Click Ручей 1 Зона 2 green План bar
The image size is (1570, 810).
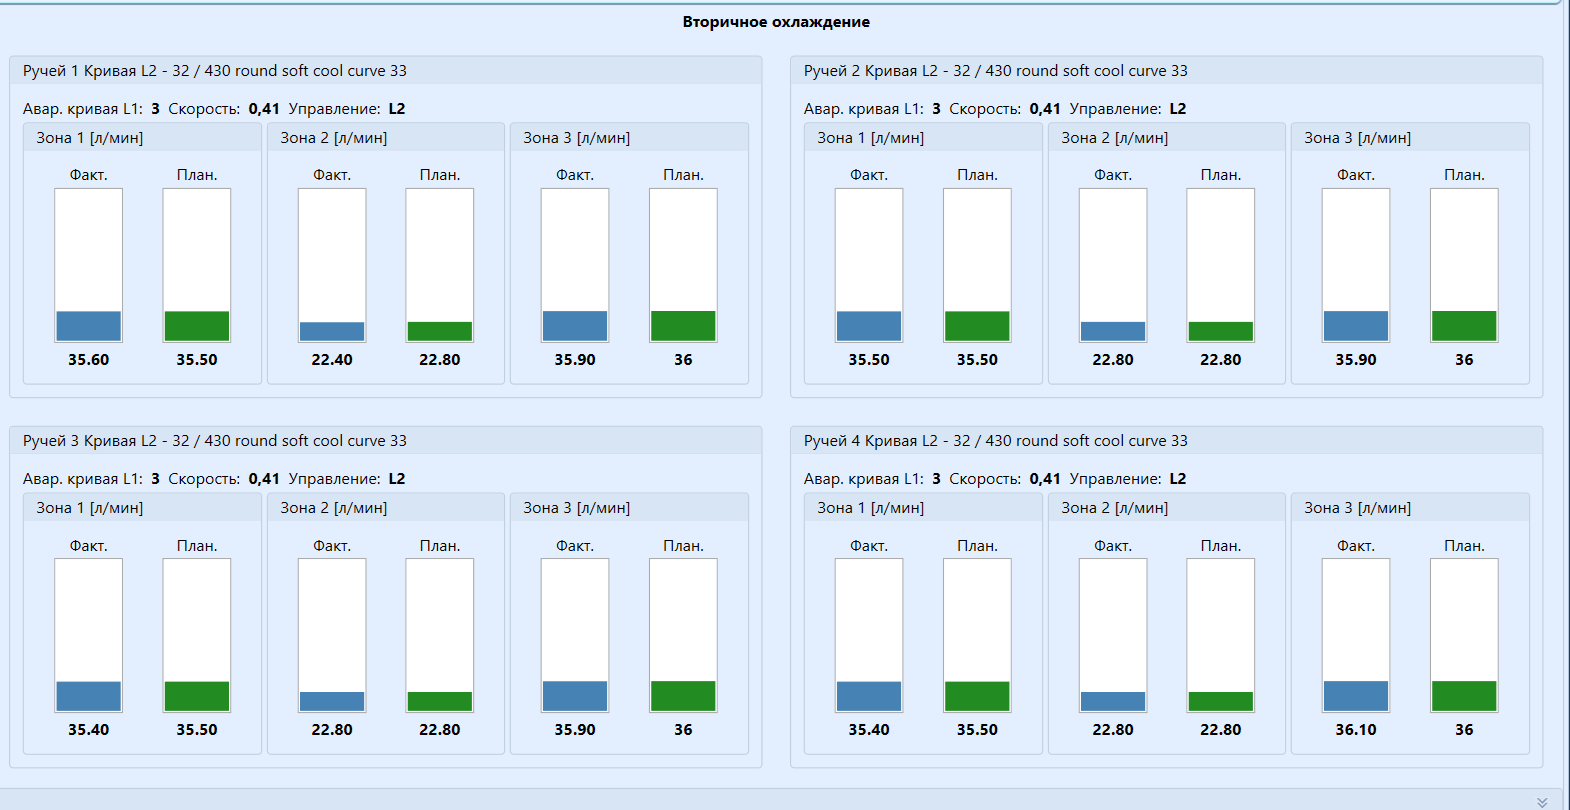coord(440,331)
